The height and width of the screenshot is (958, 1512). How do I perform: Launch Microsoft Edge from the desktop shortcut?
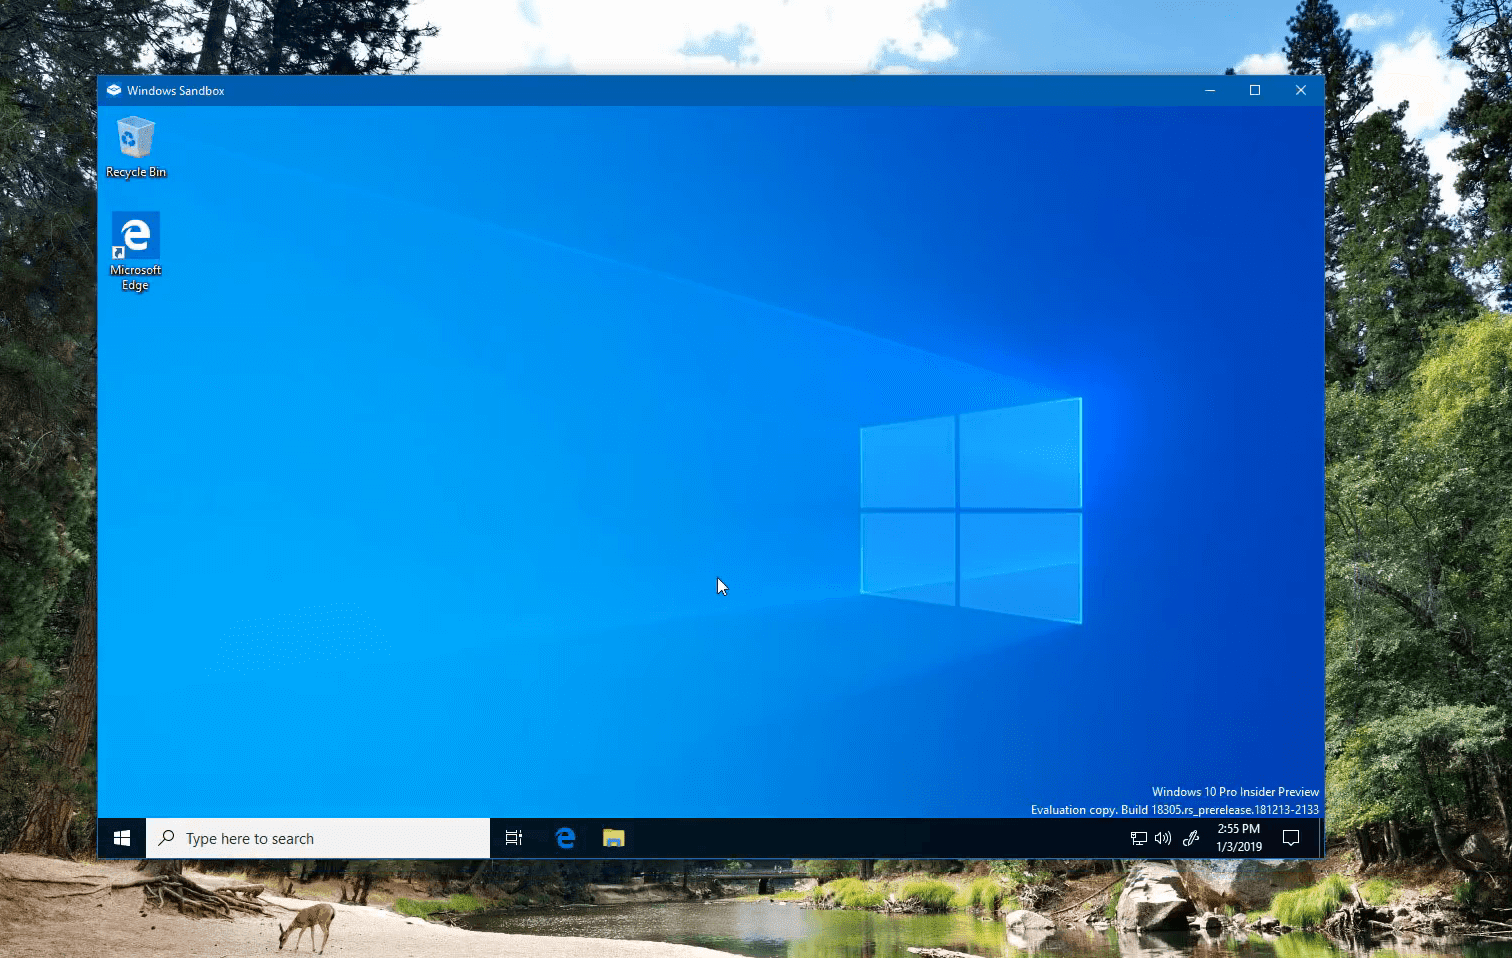(x=135, y=235)
